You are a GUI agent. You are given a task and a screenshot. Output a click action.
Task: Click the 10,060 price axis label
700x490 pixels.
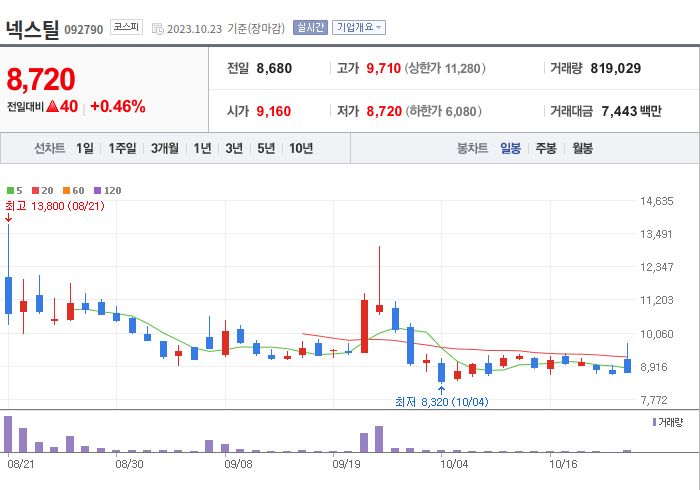point(656,334)
